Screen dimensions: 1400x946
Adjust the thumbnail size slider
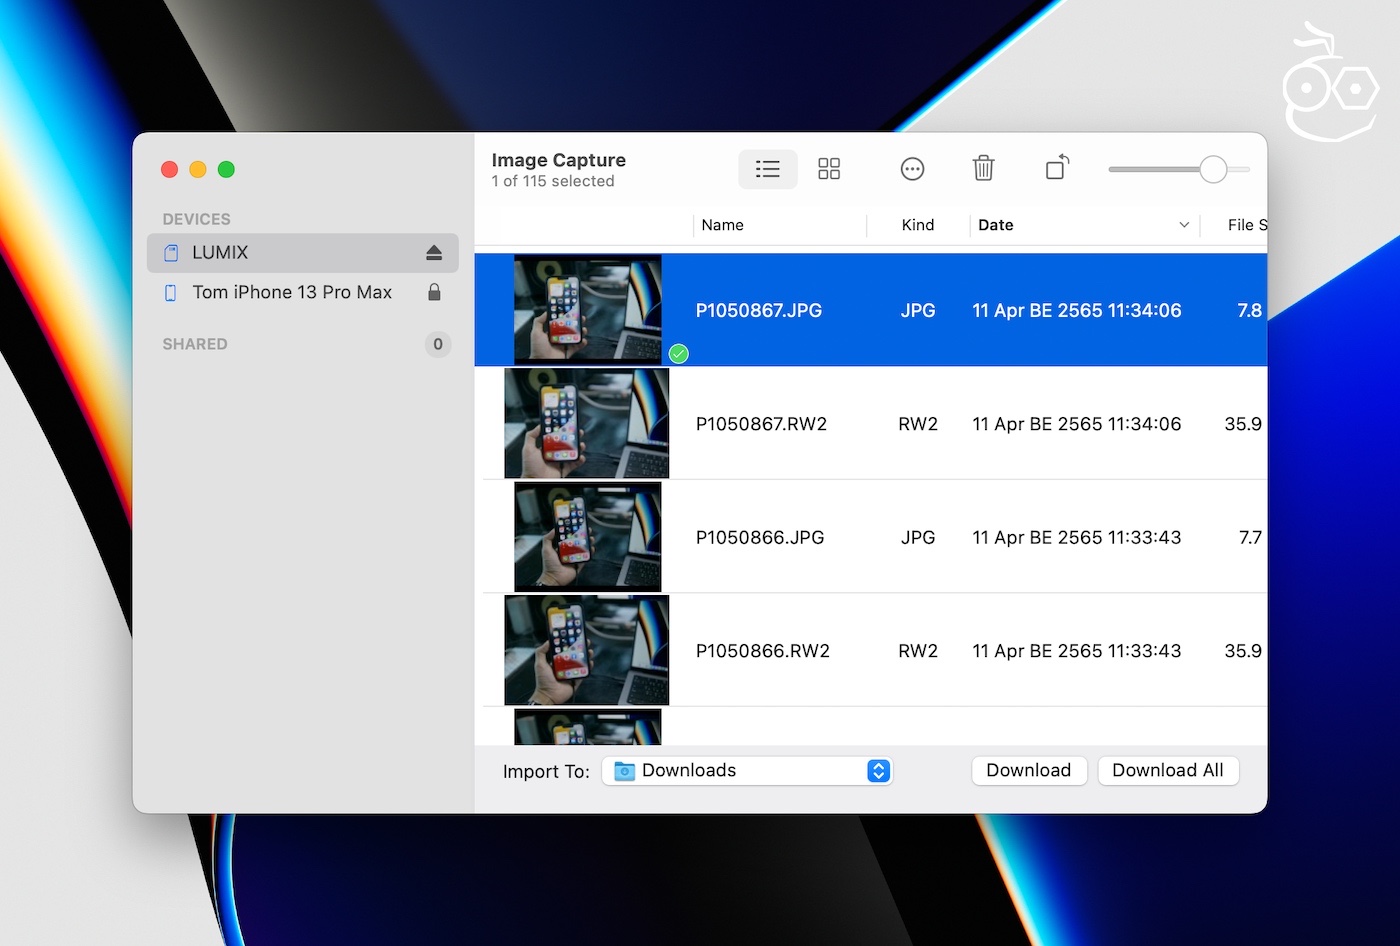coord(1213,170)
